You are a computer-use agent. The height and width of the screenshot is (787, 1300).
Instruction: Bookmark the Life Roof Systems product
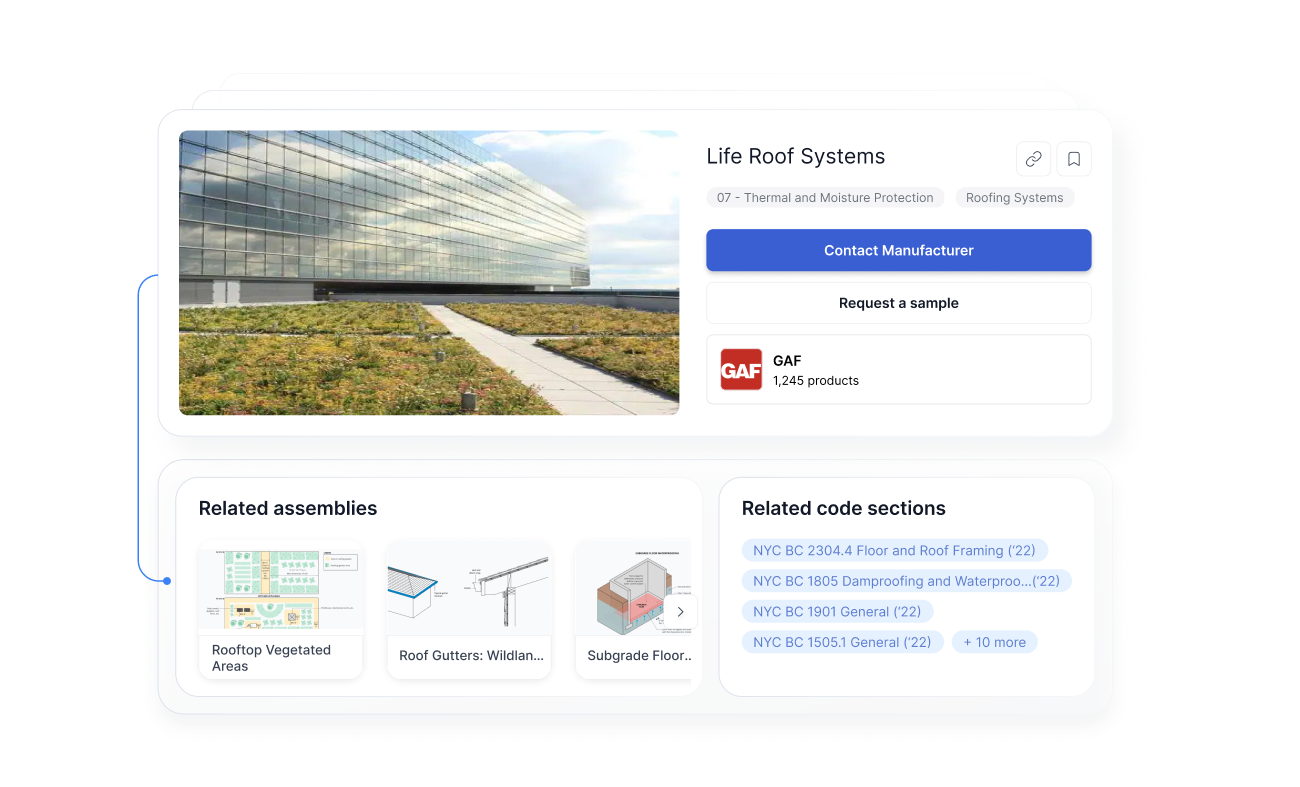click(x=1074, y=159)
